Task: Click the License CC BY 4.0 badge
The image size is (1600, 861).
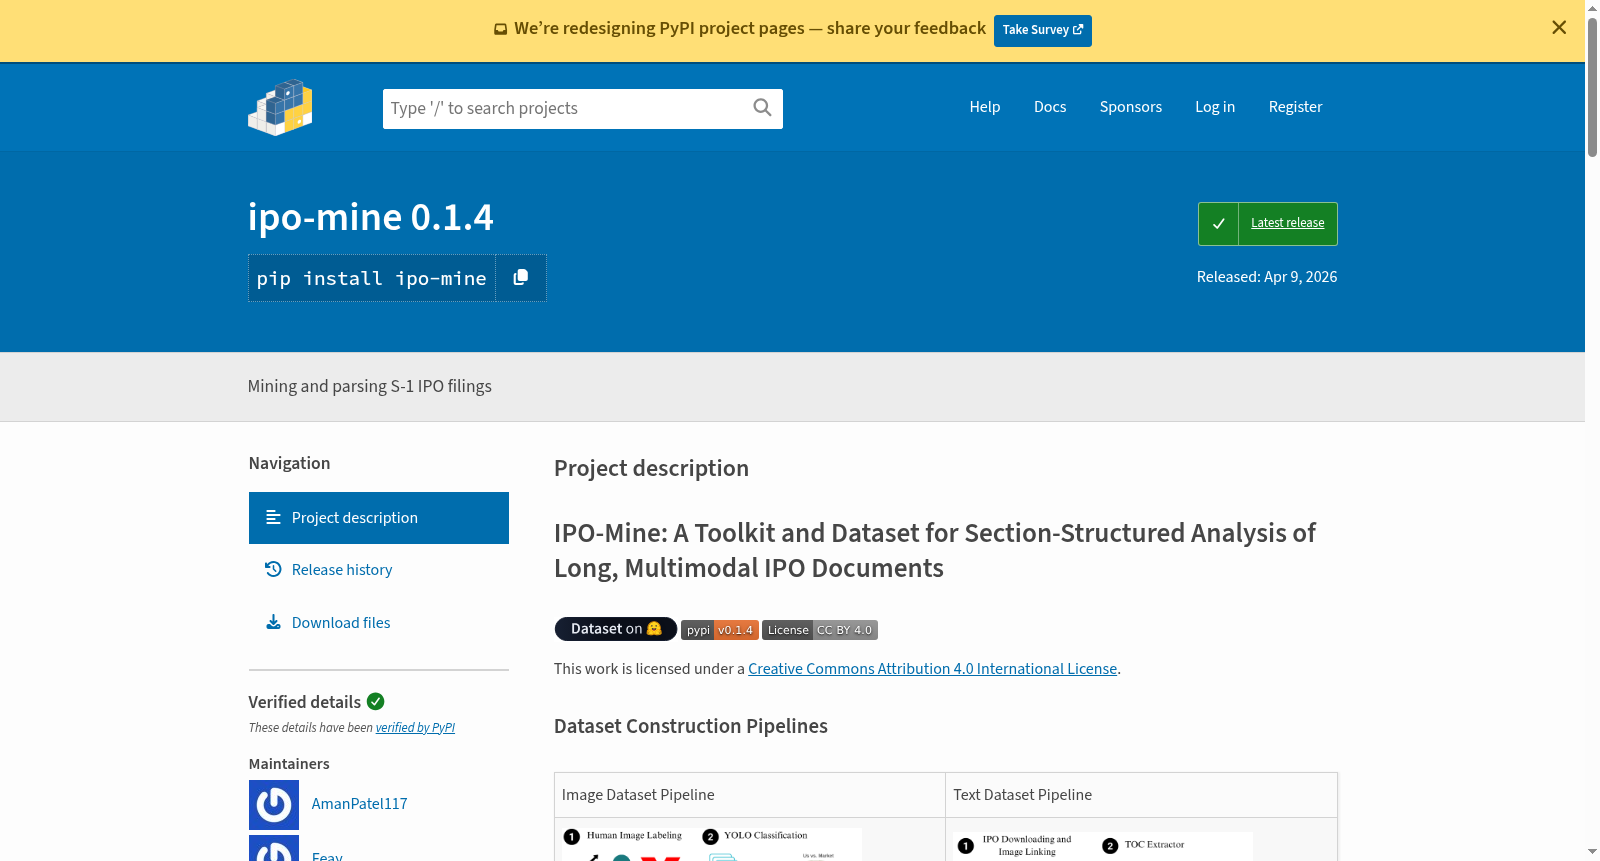Action: click(820, 630)
